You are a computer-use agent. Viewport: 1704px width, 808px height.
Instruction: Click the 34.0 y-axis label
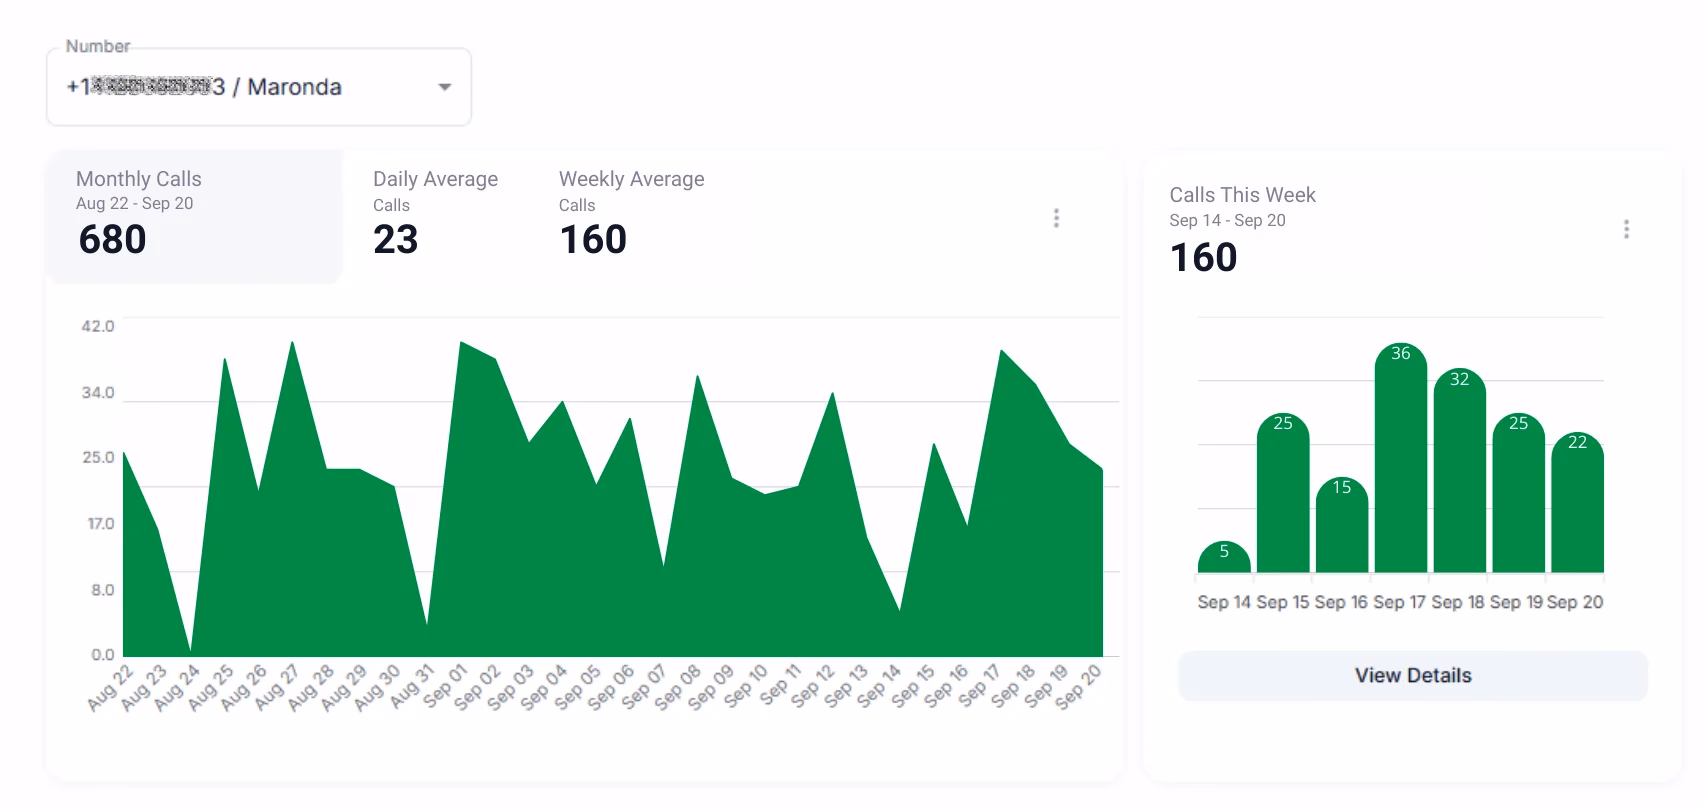98,392
